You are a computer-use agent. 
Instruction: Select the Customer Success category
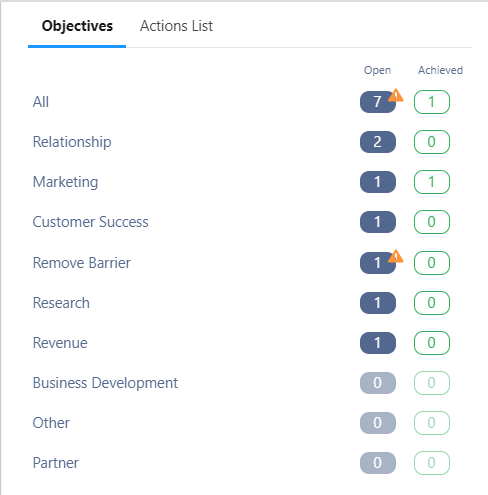(90, 222)
